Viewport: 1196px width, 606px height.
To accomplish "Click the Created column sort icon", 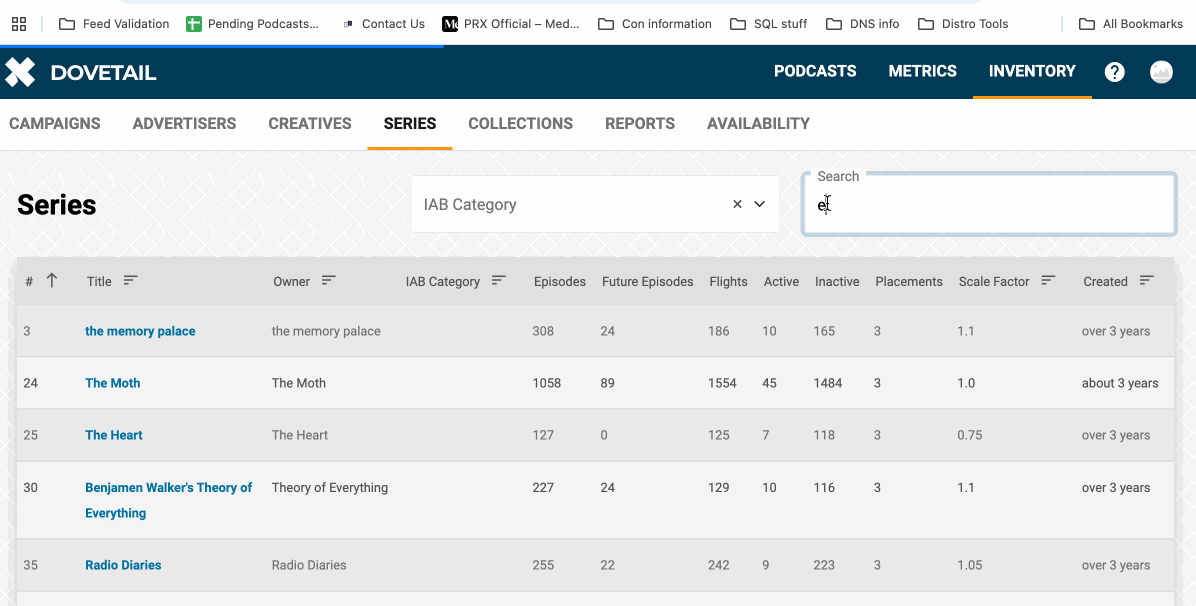I will pyautogui.click(x=1146, y=281).
